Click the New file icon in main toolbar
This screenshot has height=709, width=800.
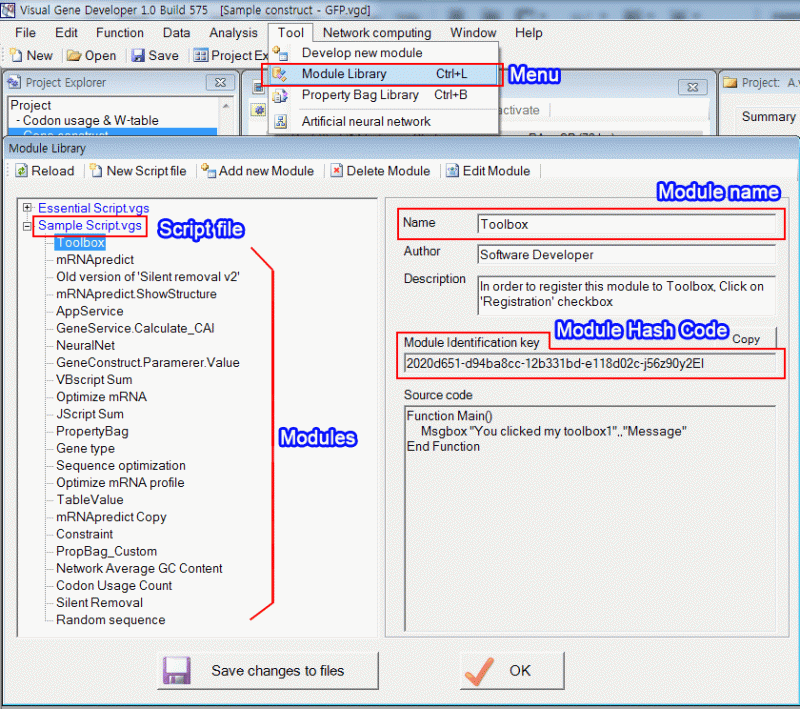click(16, 55)
